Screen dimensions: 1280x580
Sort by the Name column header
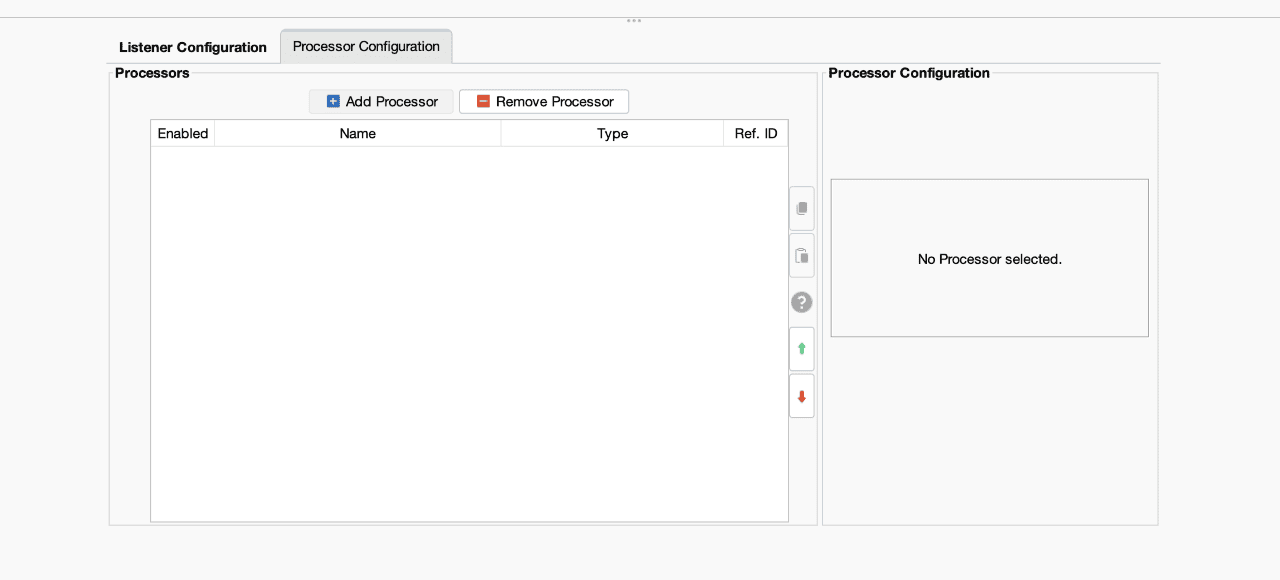[x=358, y=133]
